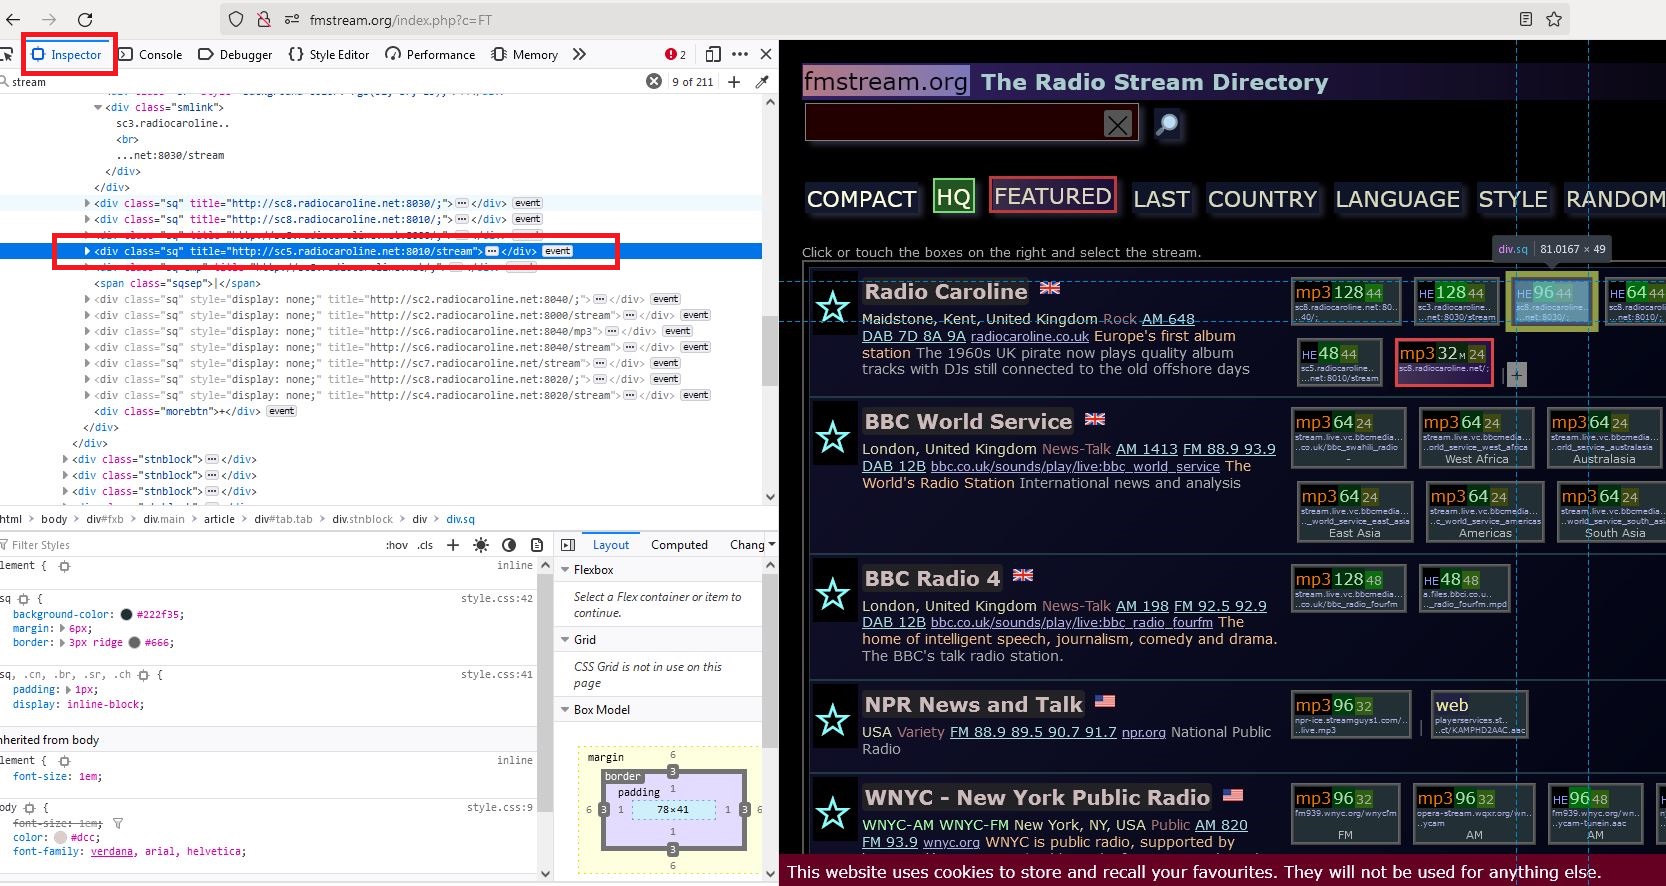
Task: Click the add new node plus icon
Action: pos(734,82)
